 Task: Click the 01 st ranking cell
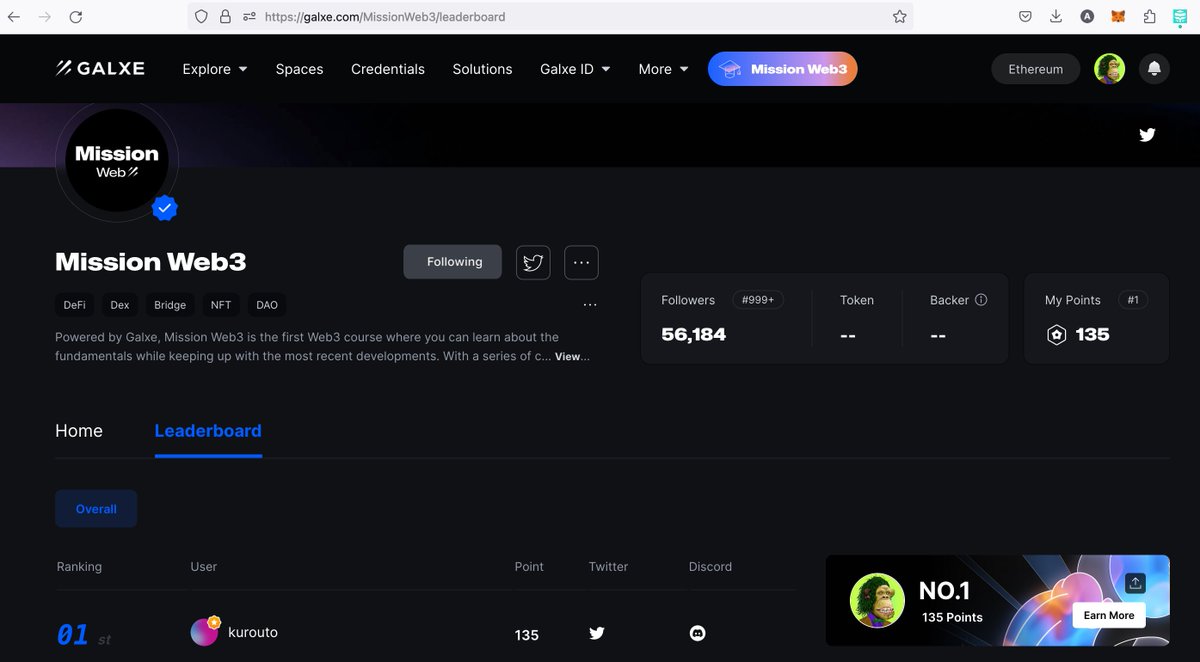(x=84, y=635)
